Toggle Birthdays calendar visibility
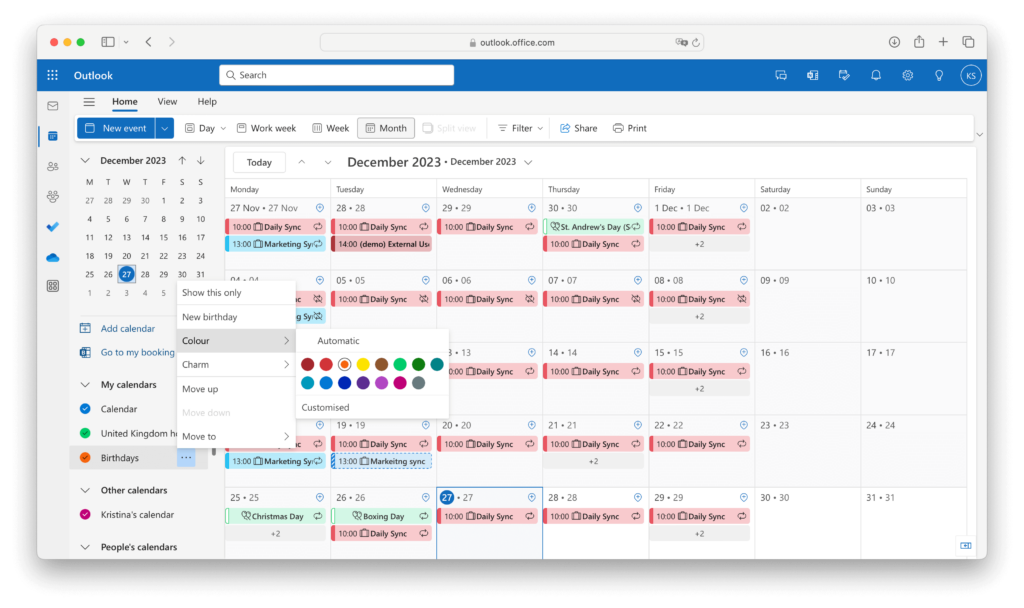This screenshot has height=608, width=1024. tap(85, 457)
